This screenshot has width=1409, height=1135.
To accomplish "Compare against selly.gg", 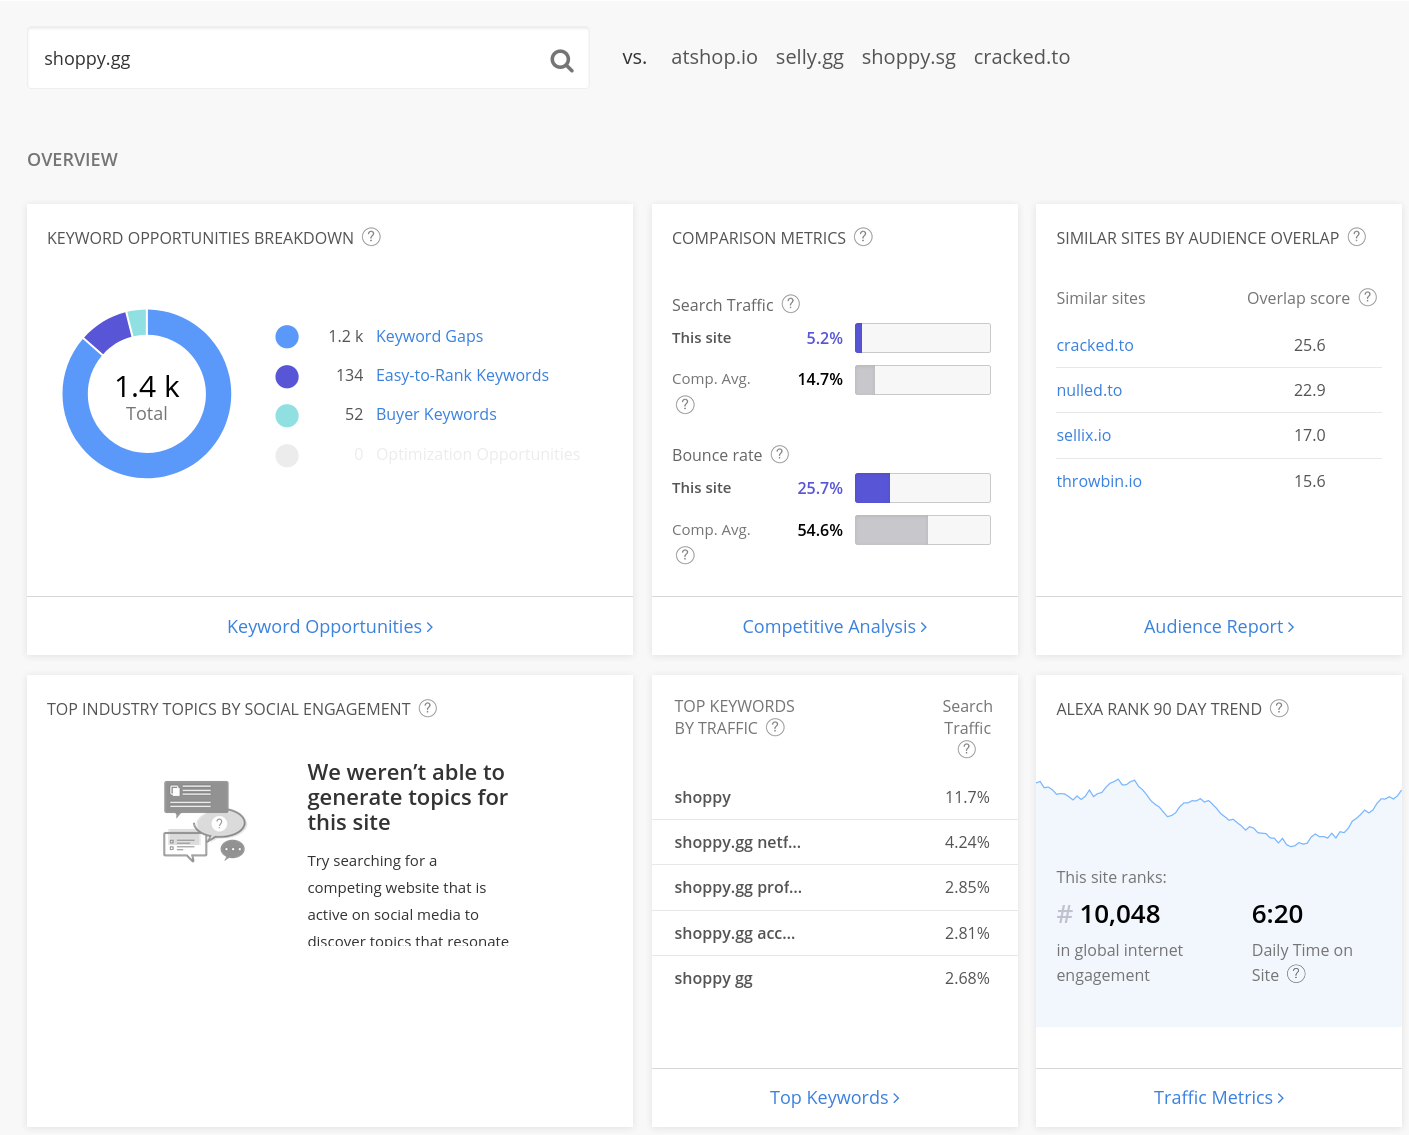I will (x=809, y=57).
